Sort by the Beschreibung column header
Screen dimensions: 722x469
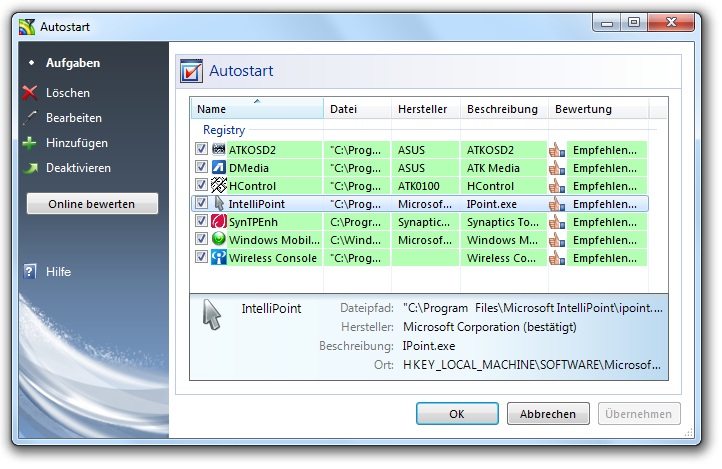point(504,109)
